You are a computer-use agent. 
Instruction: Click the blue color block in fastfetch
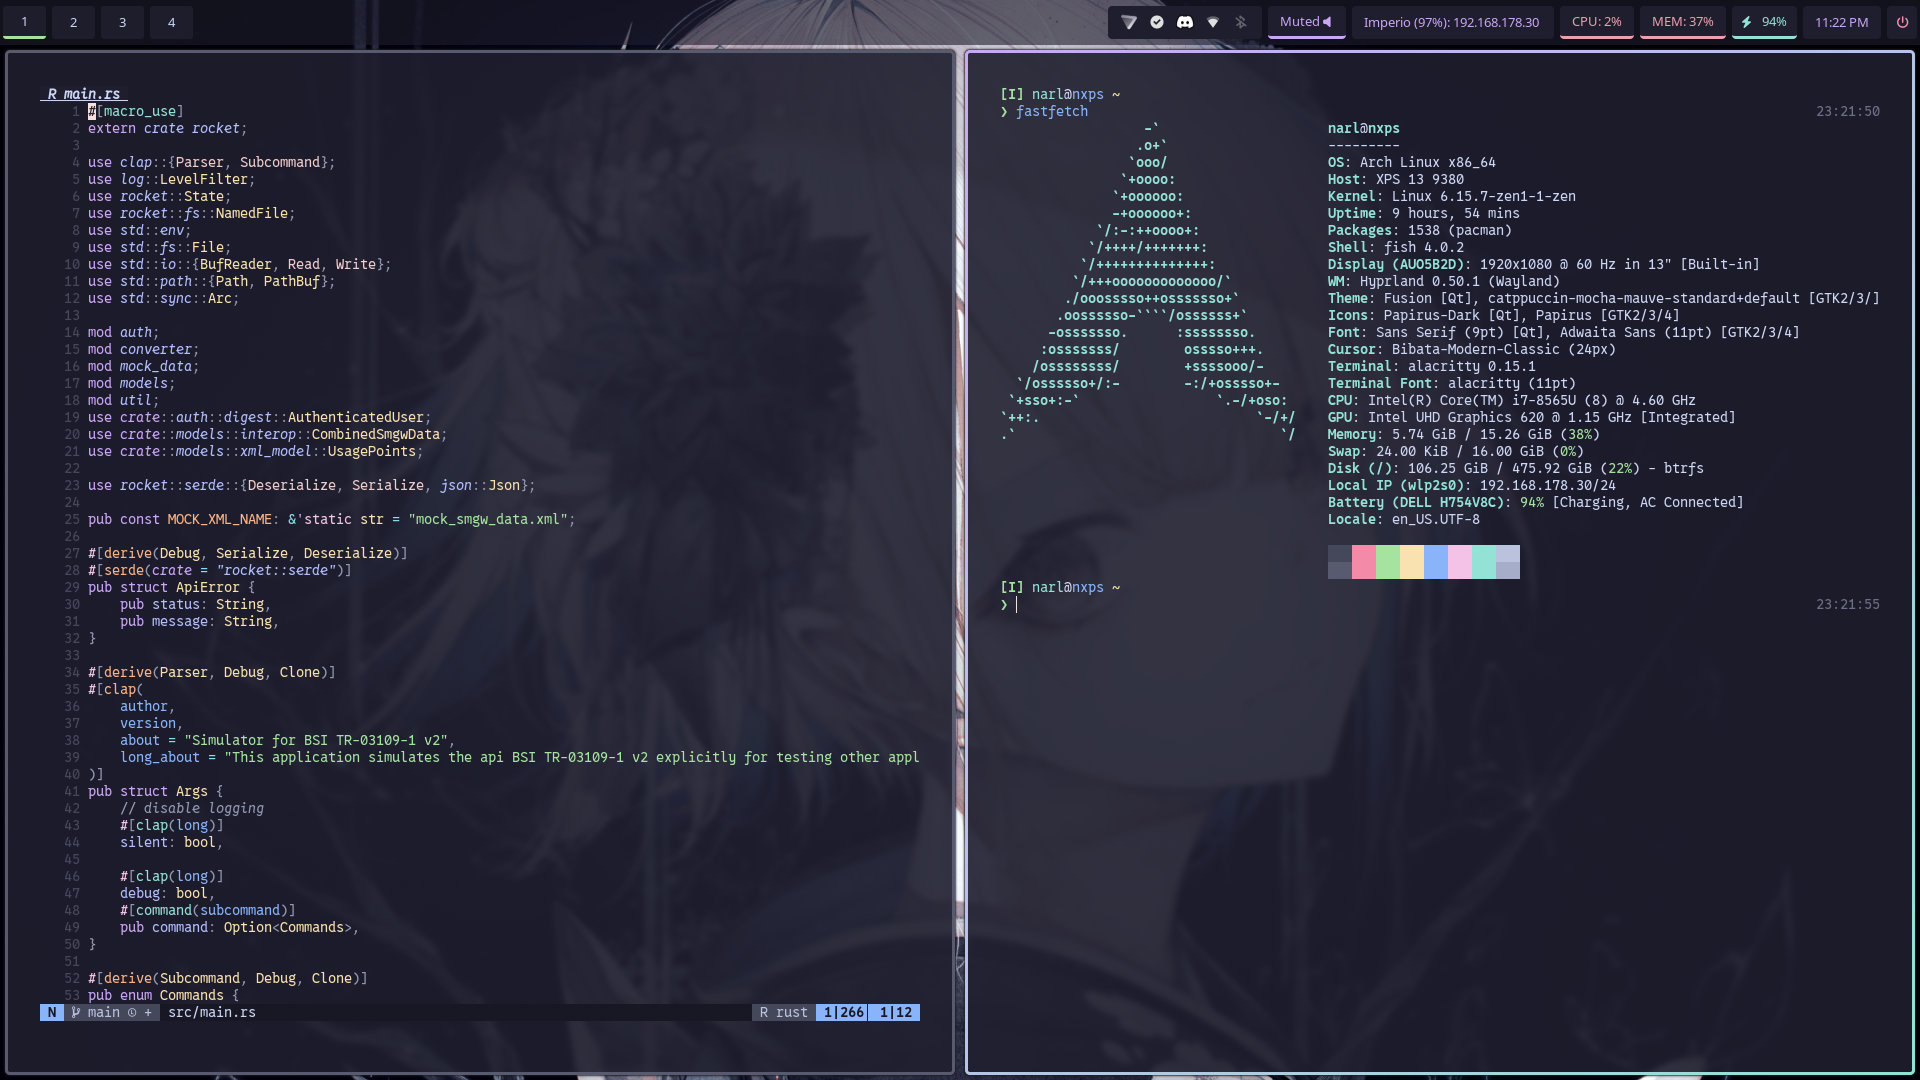pos(1435,562)
